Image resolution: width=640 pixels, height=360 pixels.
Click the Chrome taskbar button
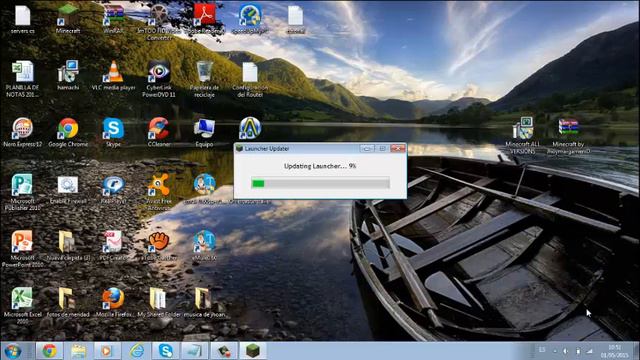(x=49, y=351)
